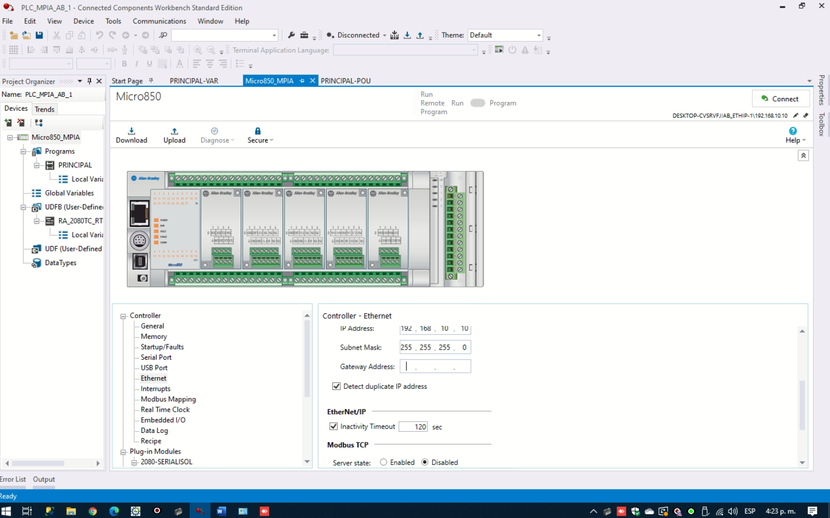Image resolution: width=830 pixels, height=518 pixels.
Task: Pin the Project Organizer panel
Action: (89, 81)
